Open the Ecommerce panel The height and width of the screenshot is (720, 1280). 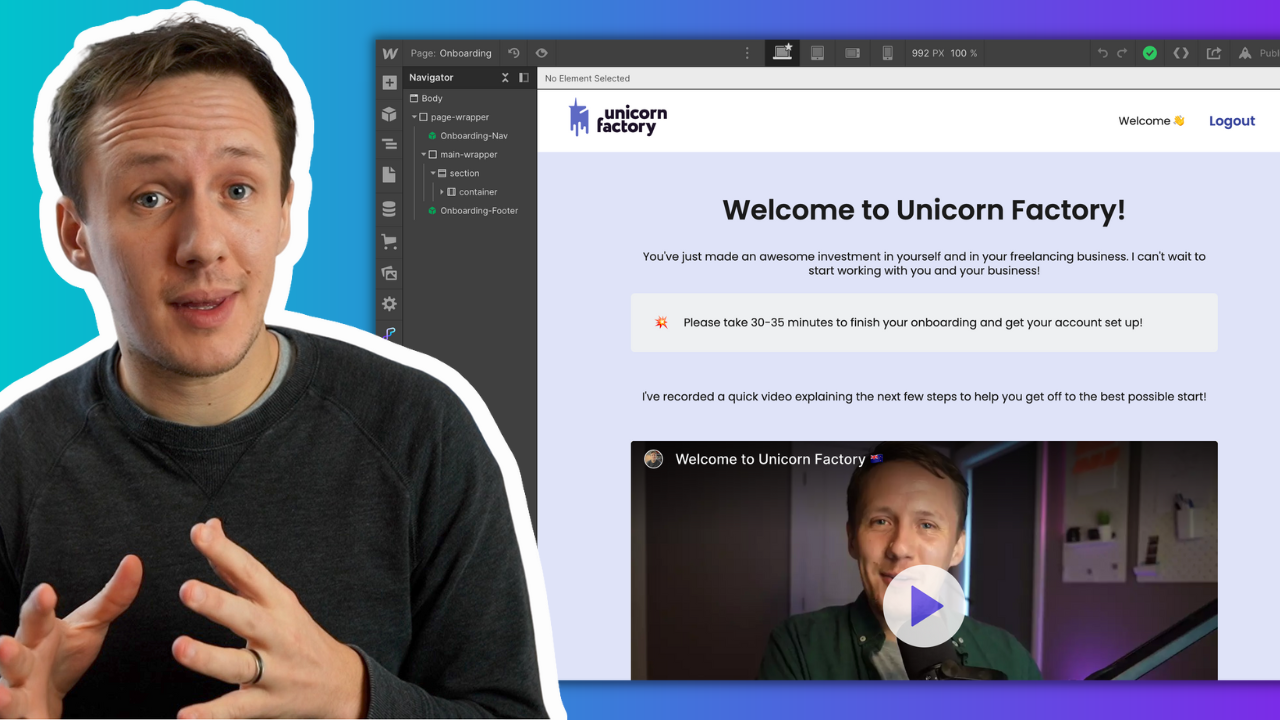click(x=389, y=241)
